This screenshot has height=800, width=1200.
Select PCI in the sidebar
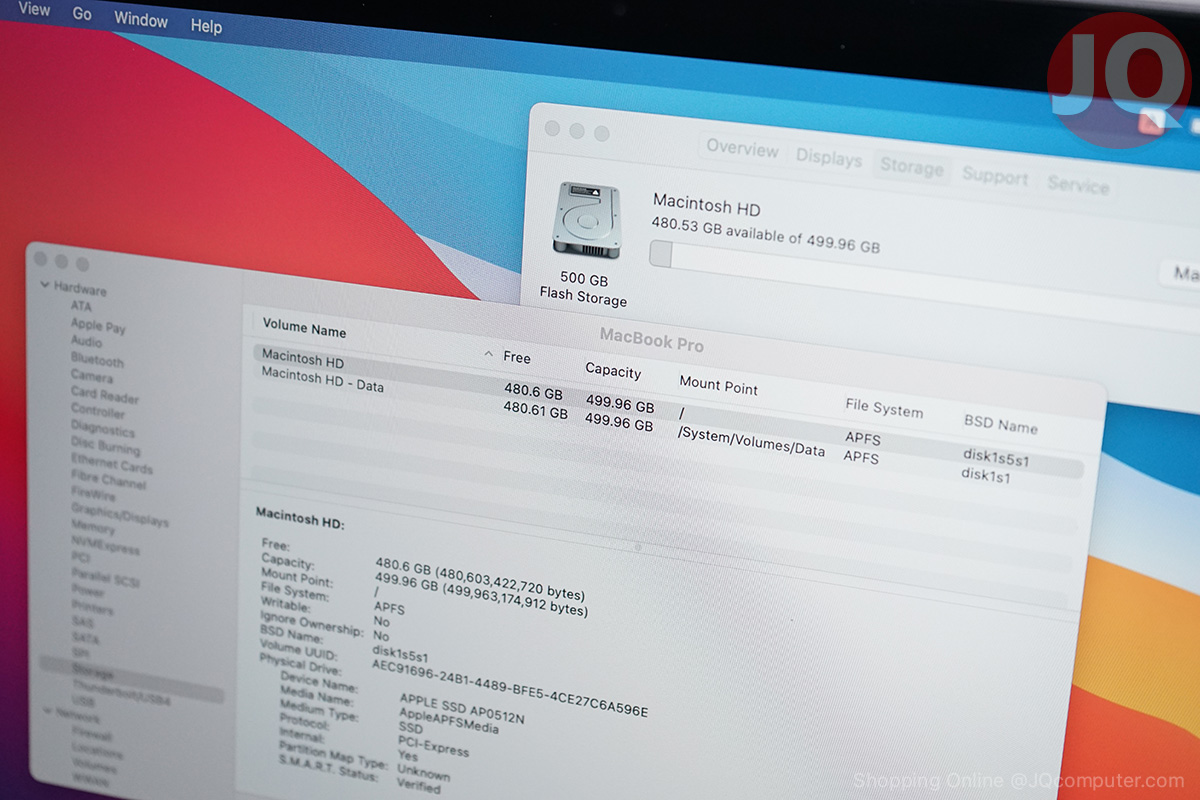click(x=80, y=557)
